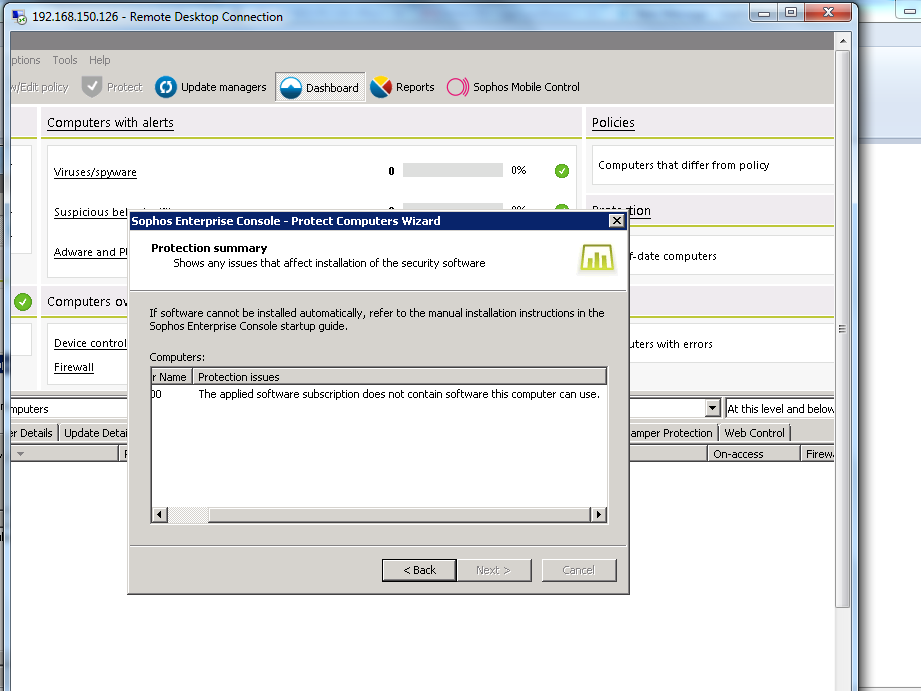
Task: Restore down the Remote Desktop Connection window
Action: point(791,13)
